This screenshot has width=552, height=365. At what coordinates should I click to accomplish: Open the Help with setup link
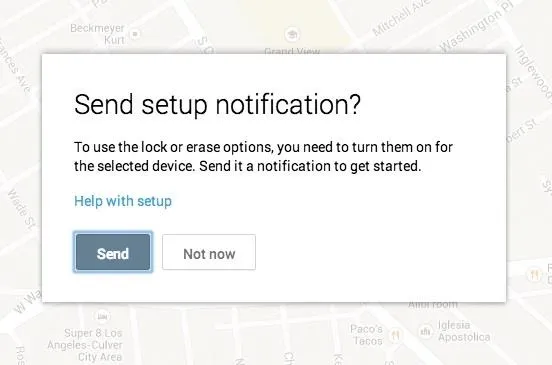click(x=123, y=201)
